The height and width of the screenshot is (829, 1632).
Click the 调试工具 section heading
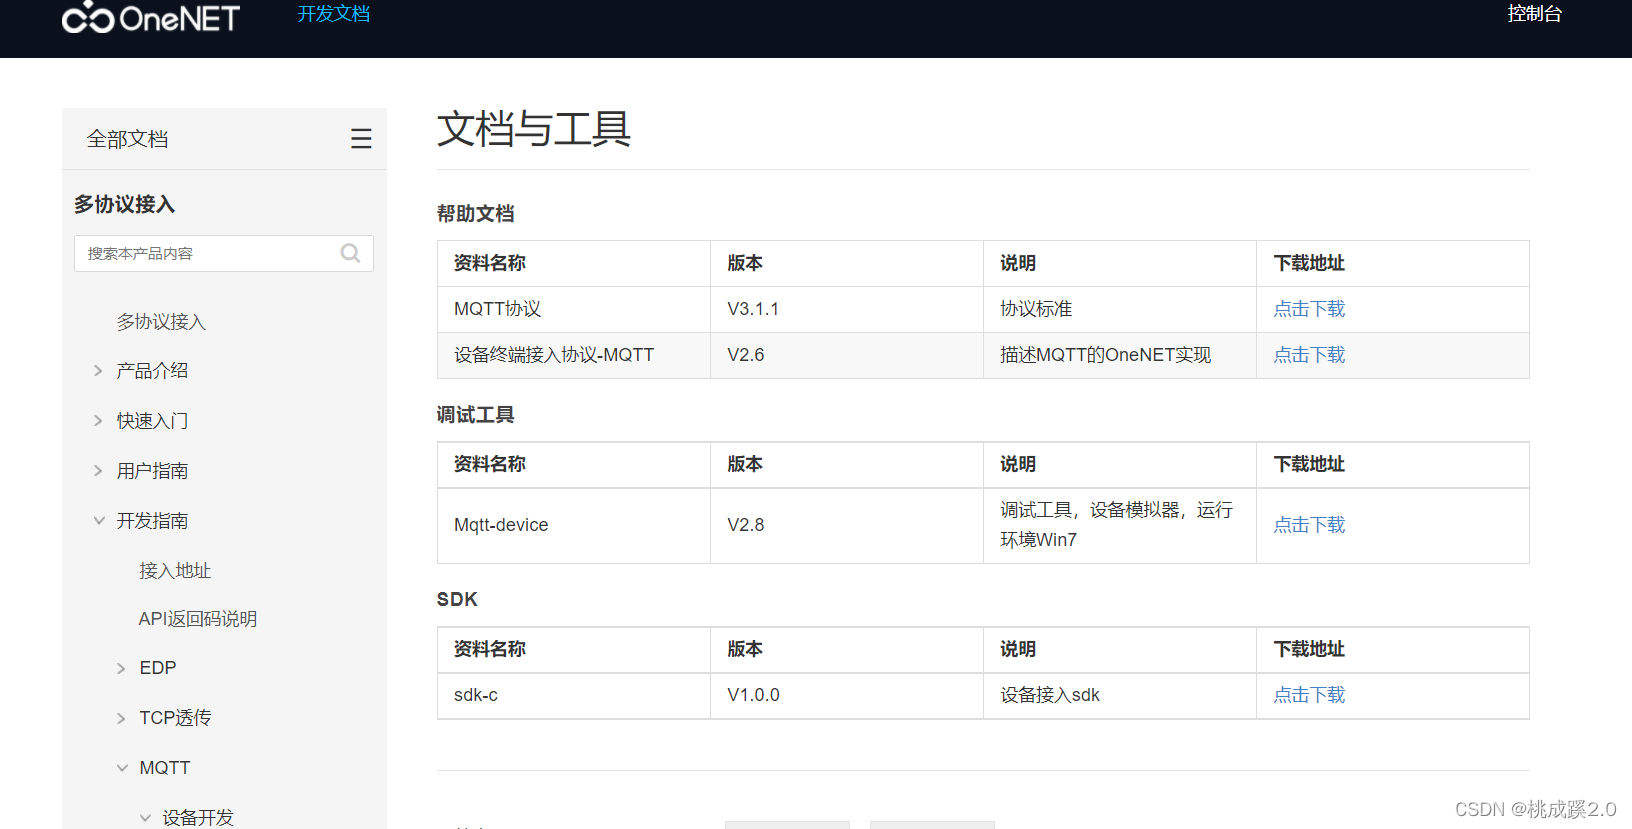click(x=476, y=414)
